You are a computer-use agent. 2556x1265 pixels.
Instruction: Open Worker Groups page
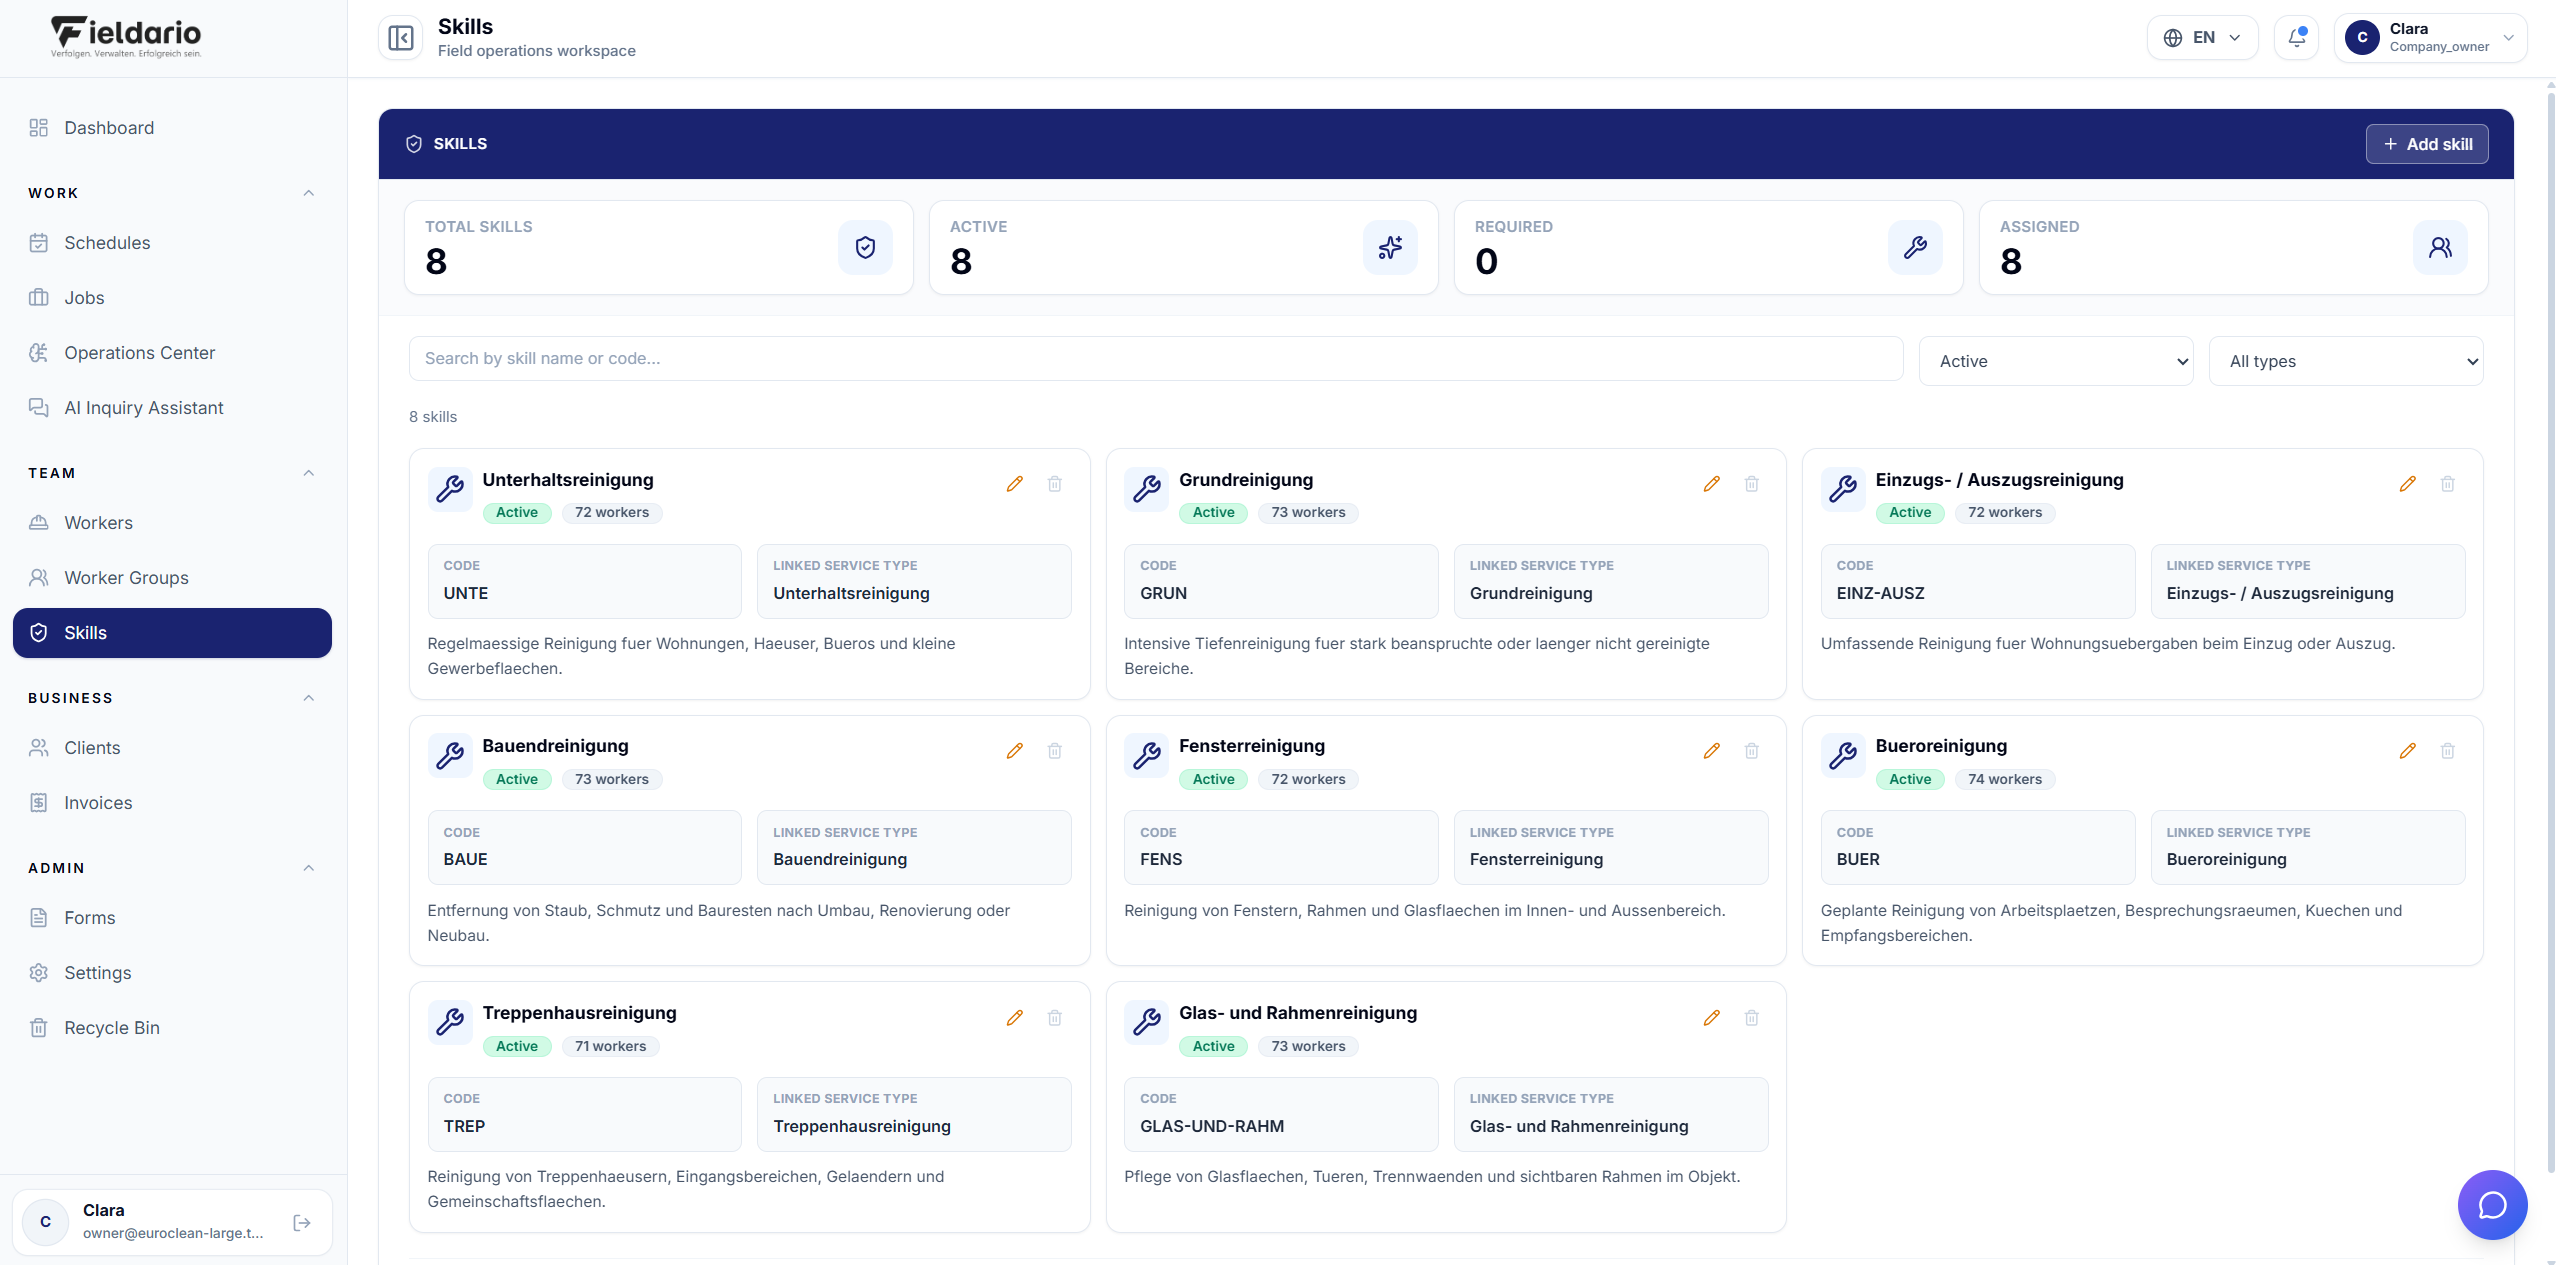(172, 578)
